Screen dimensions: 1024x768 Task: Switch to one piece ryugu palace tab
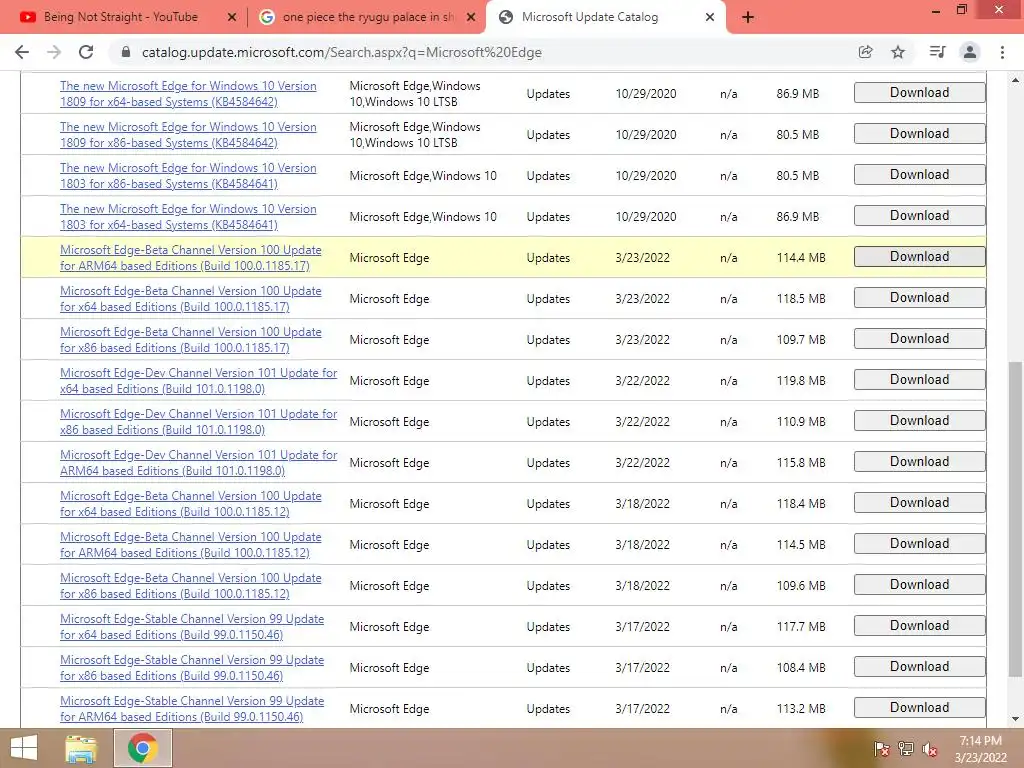(368, 18)
